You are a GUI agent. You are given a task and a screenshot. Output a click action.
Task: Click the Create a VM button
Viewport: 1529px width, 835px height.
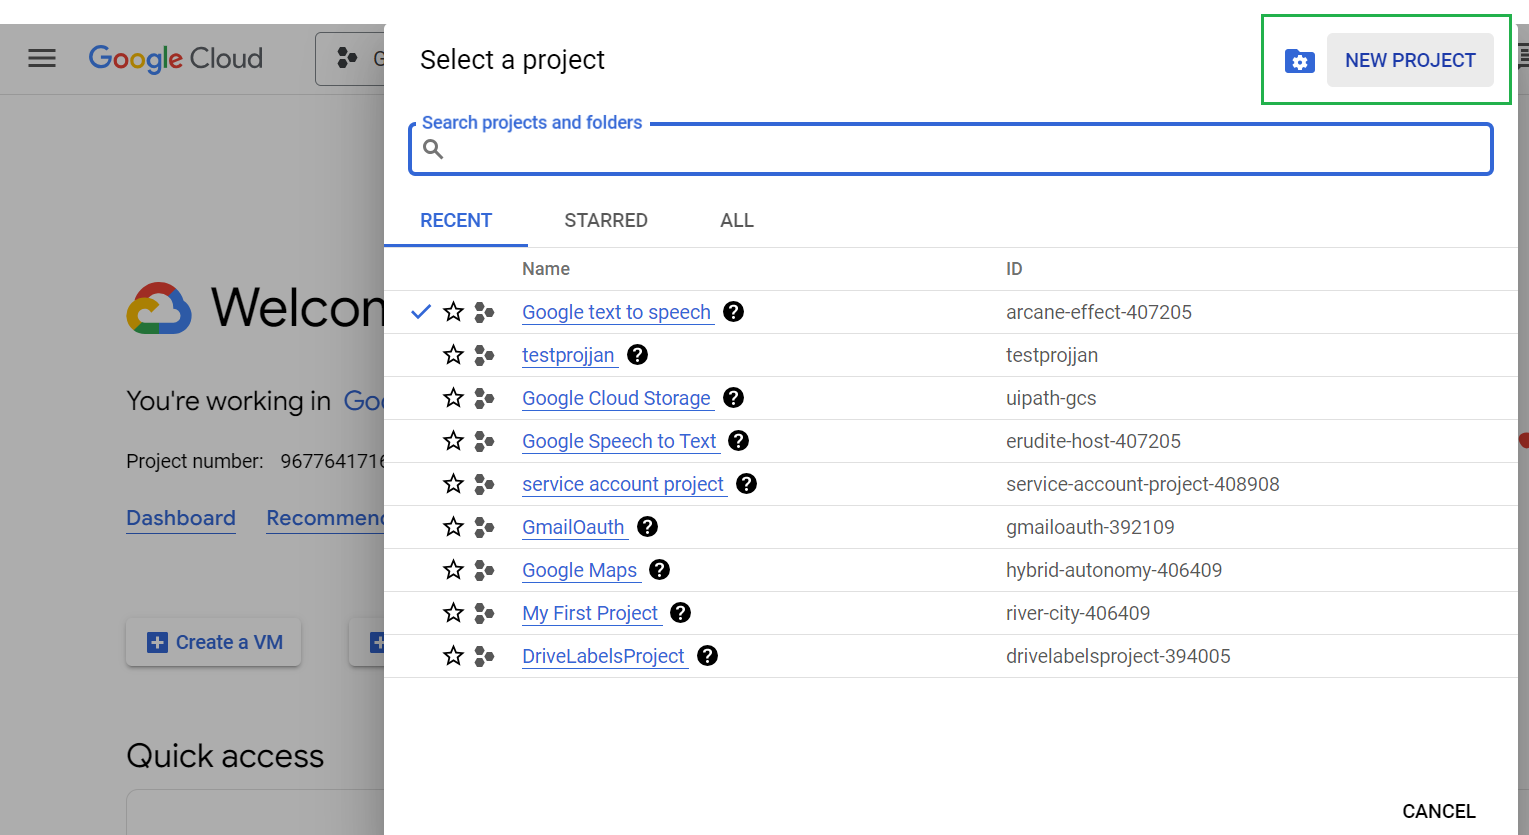214,642
